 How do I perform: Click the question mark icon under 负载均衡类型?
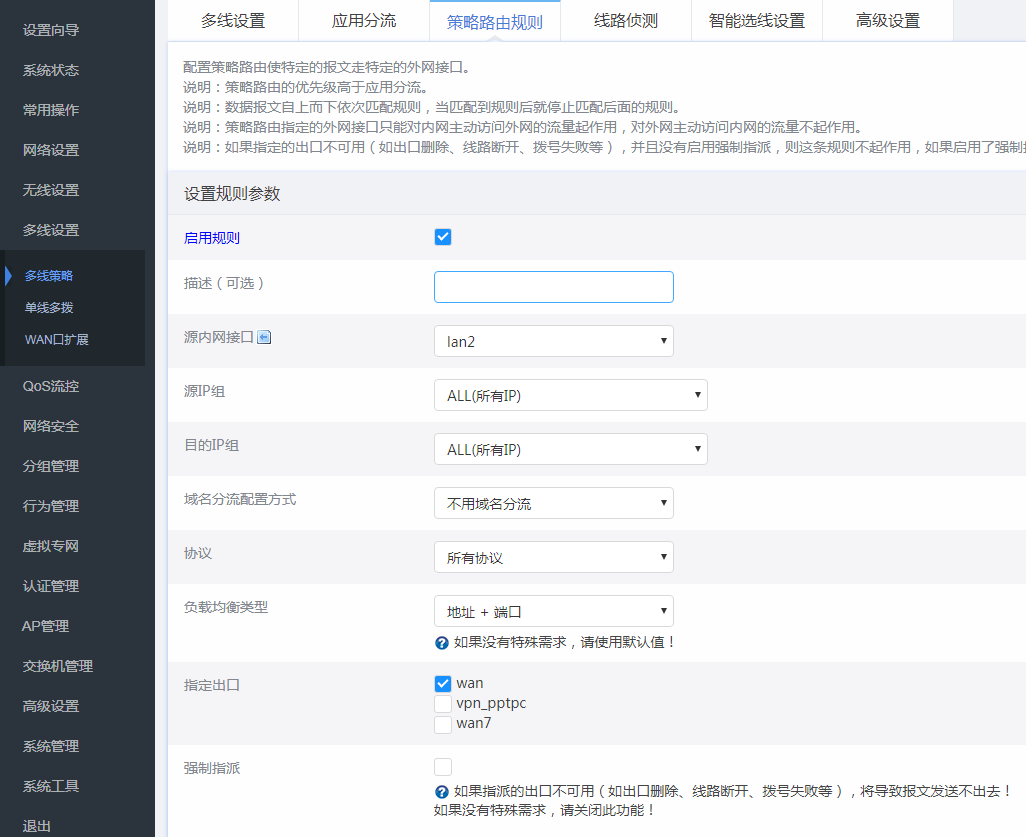(x=441, y=642)
